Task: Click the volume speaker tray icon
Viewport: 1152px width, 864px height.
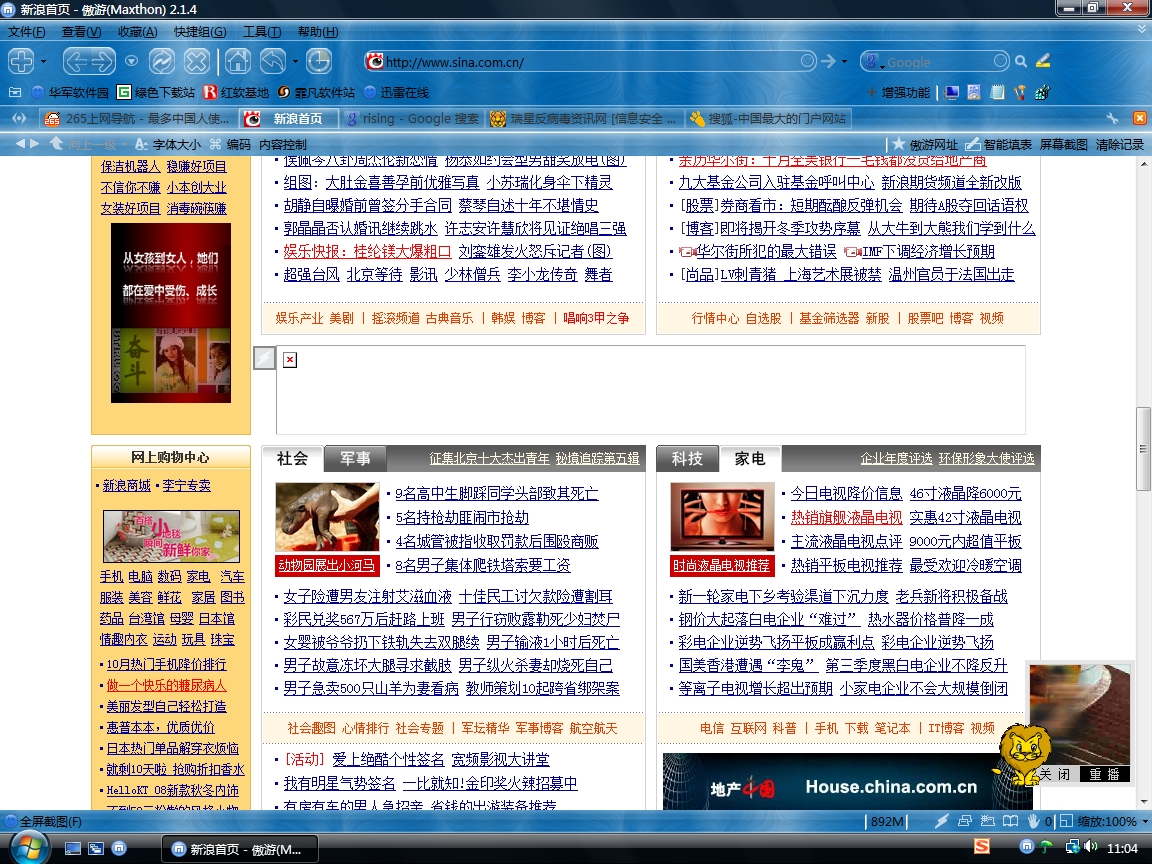Action: (1091, 848)
